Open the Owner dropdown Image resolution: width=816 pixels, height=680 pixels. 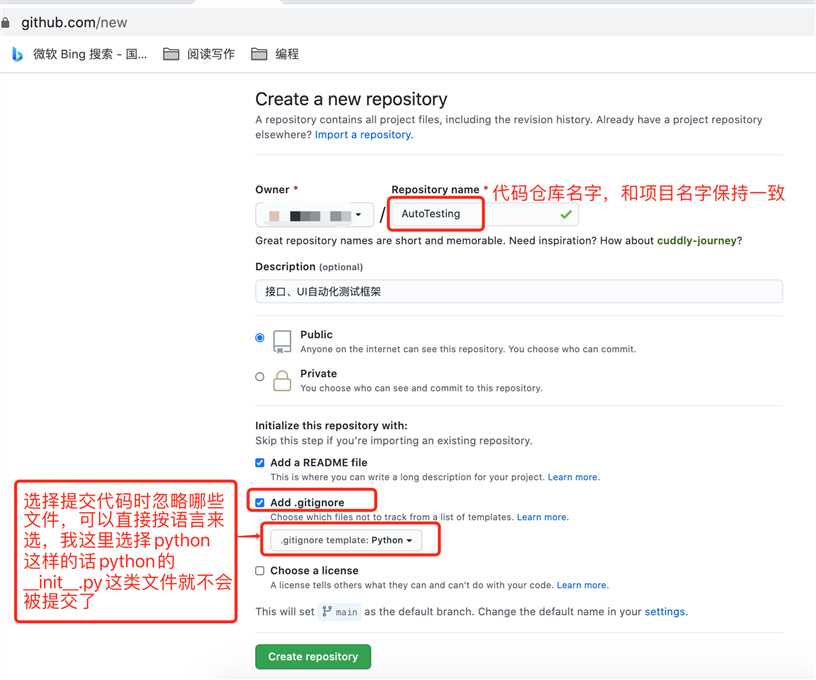pos(314,215)
